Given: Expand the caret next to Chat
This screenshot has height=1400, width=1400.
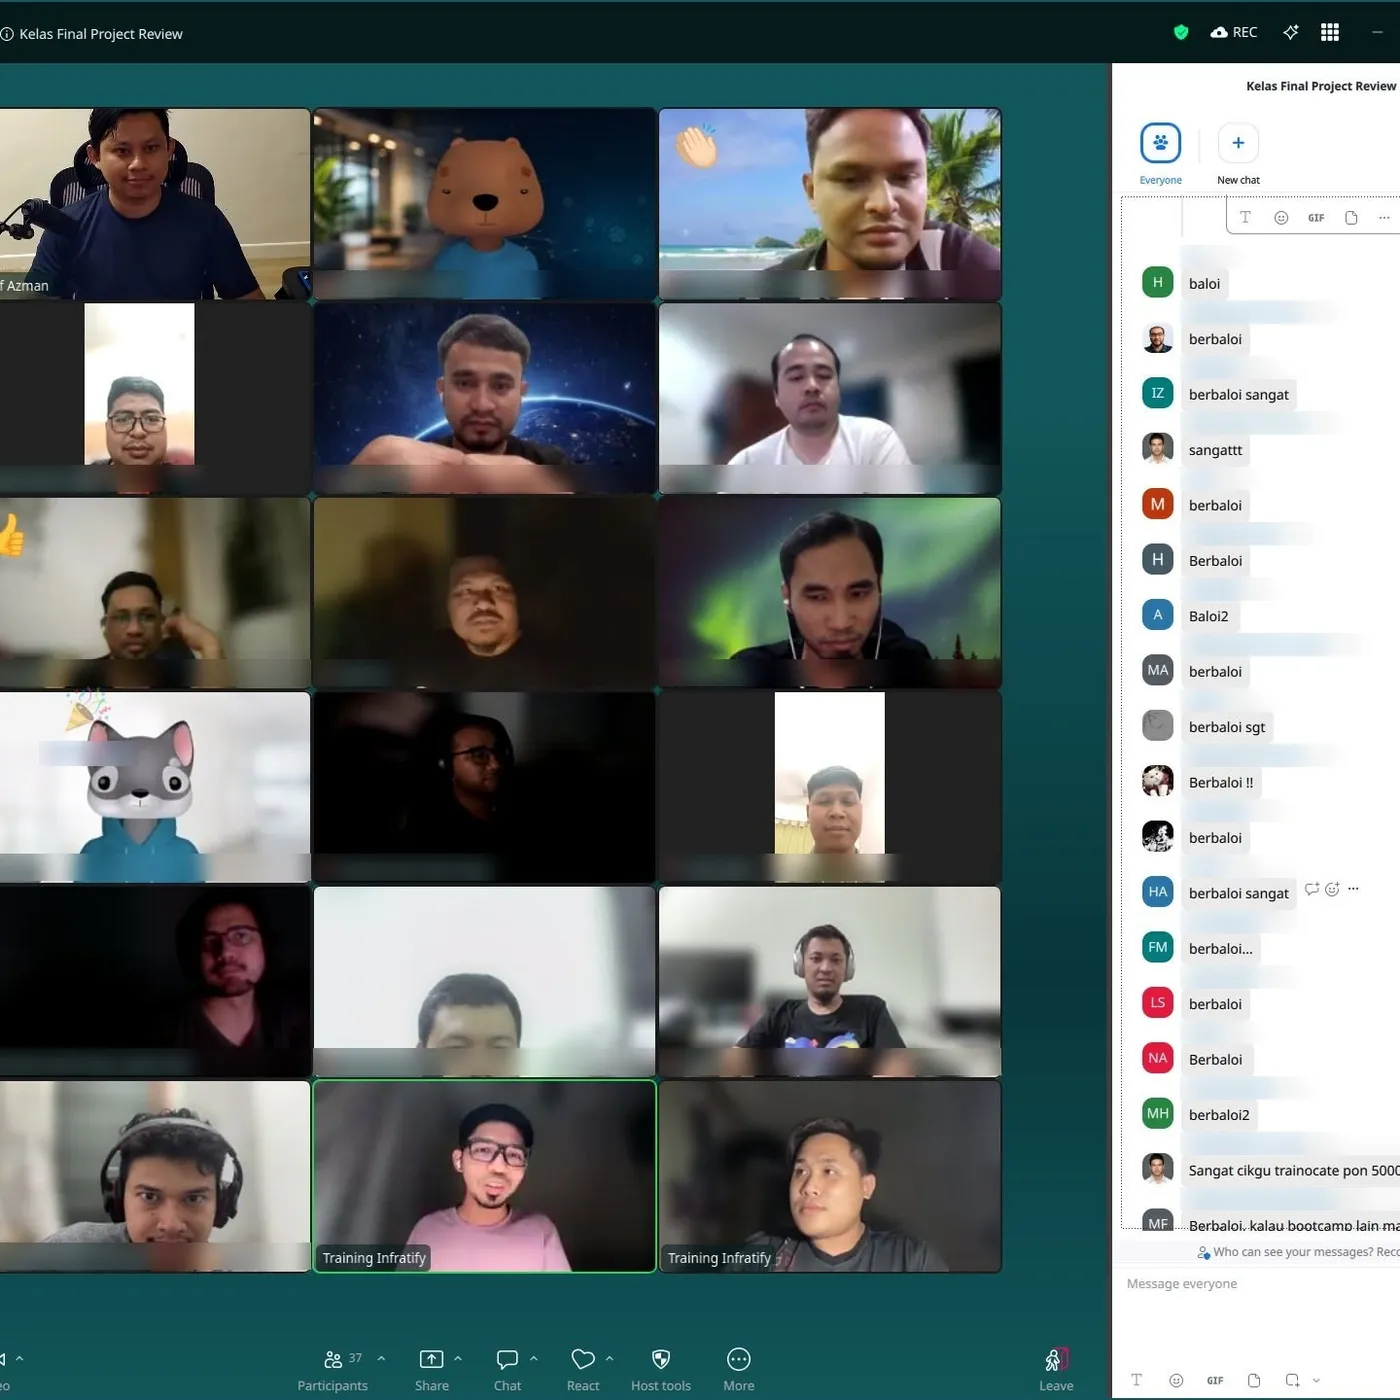Looking at the screenshot, I should pyautogui.click(x=533, y=1358).
